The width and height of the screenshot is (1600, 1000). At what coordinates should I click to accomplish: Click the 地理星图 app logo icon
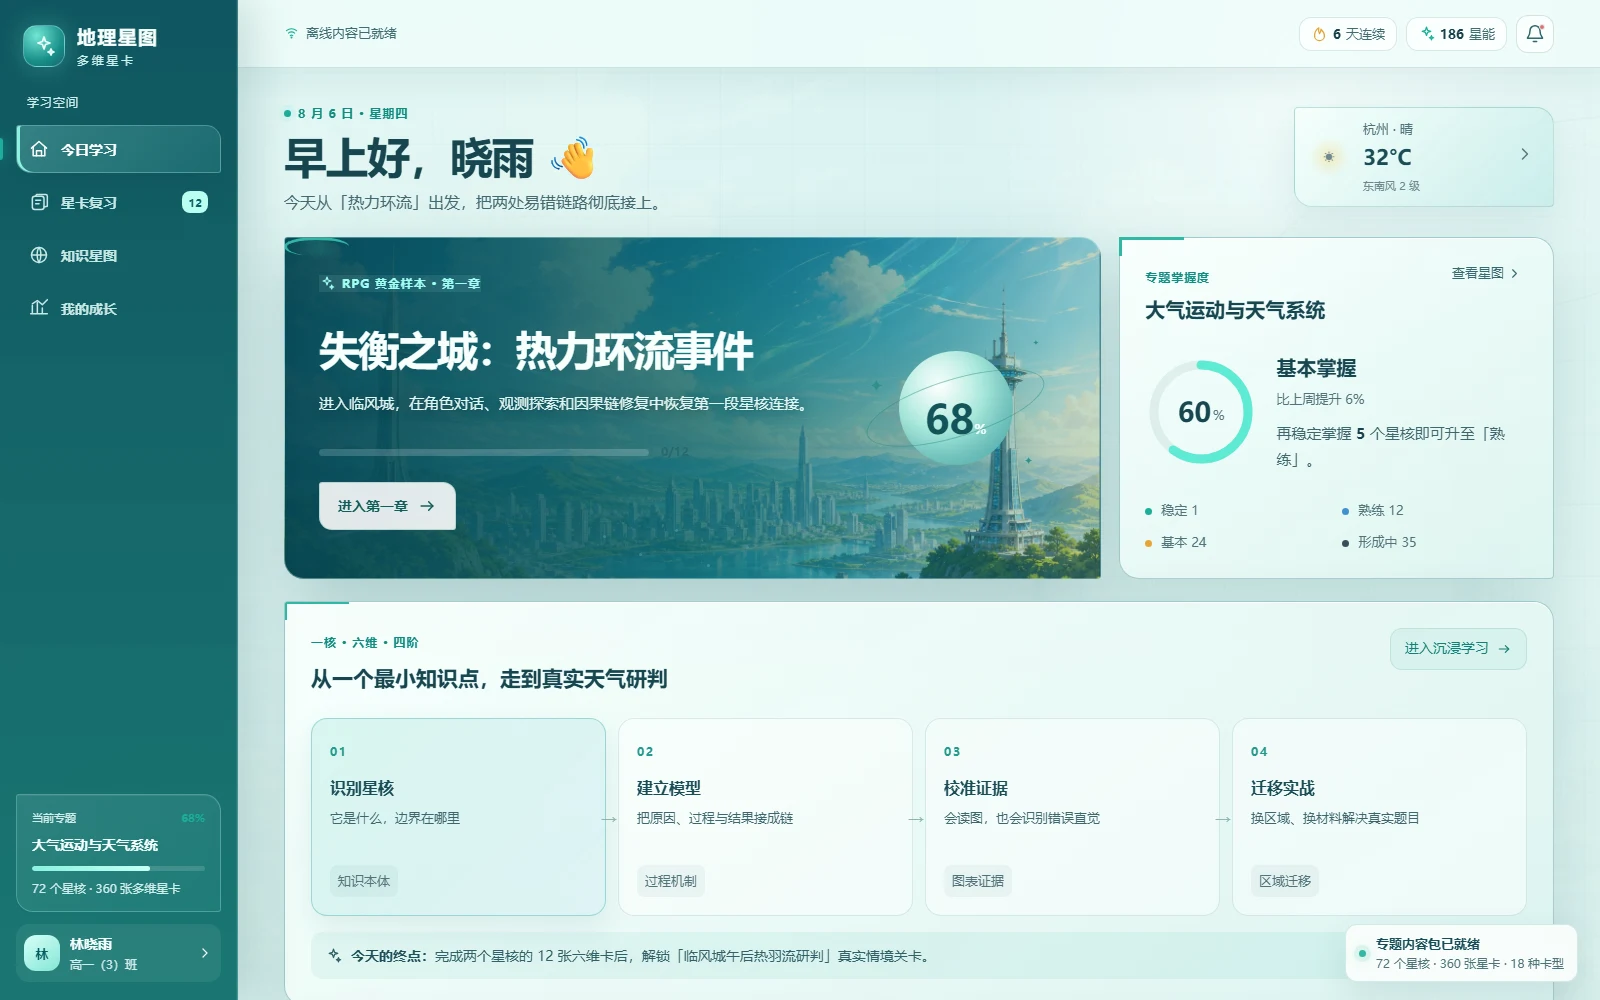pyautogui.click(x=44, y=46)
